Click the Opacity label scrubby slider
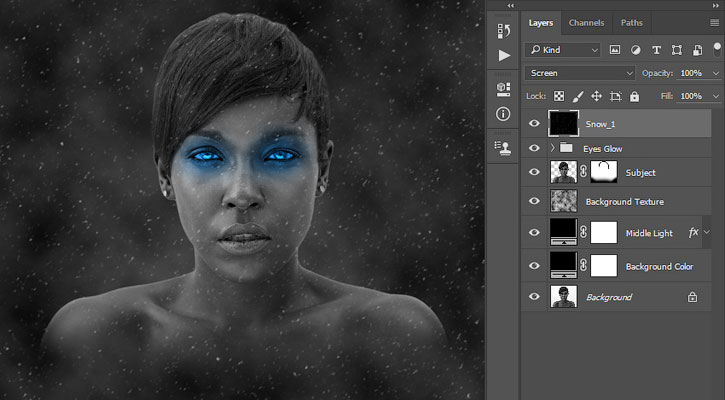Screen dimensions: 725x400 [x=657, y=73]
